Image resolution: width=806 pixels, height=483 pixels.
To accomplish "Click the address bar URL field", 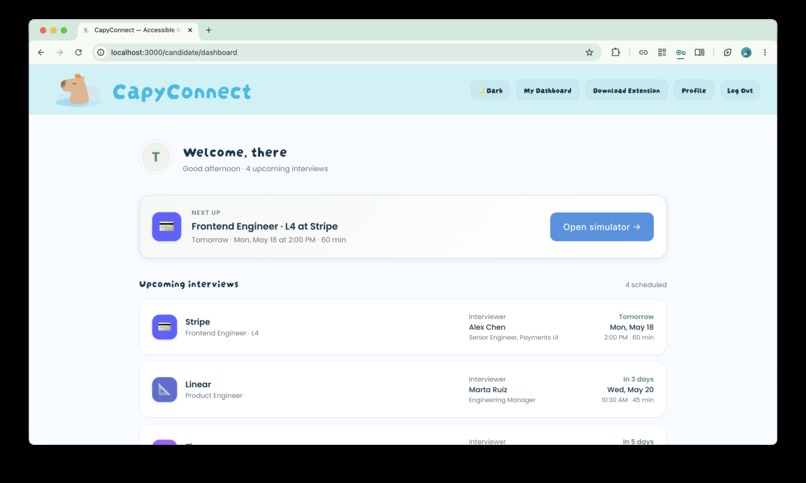I will click(344, 52).
